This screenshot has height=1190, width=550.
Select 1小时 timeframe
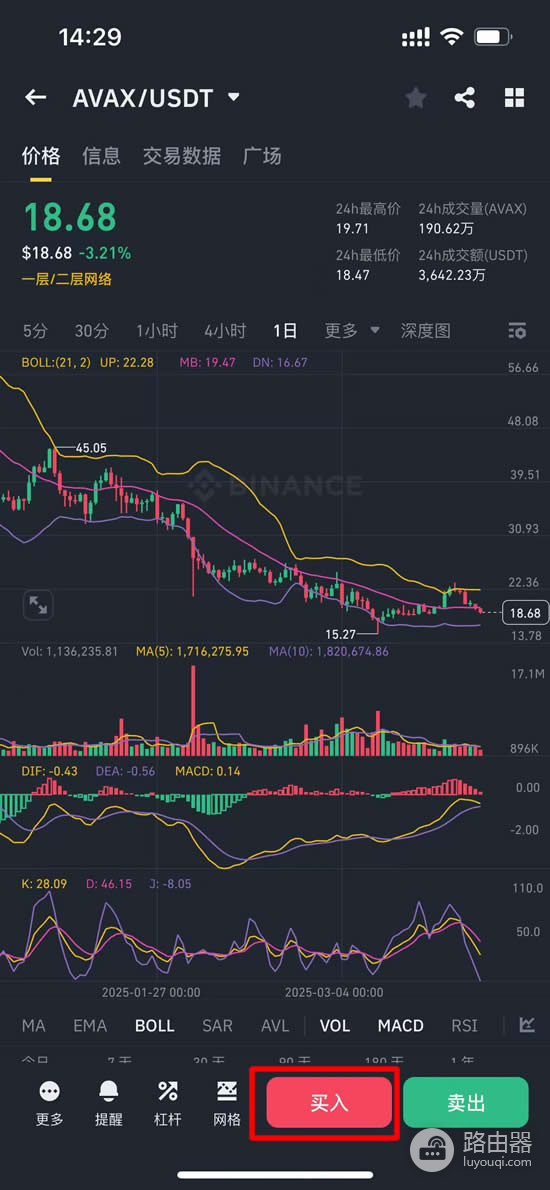click(157, 331)
